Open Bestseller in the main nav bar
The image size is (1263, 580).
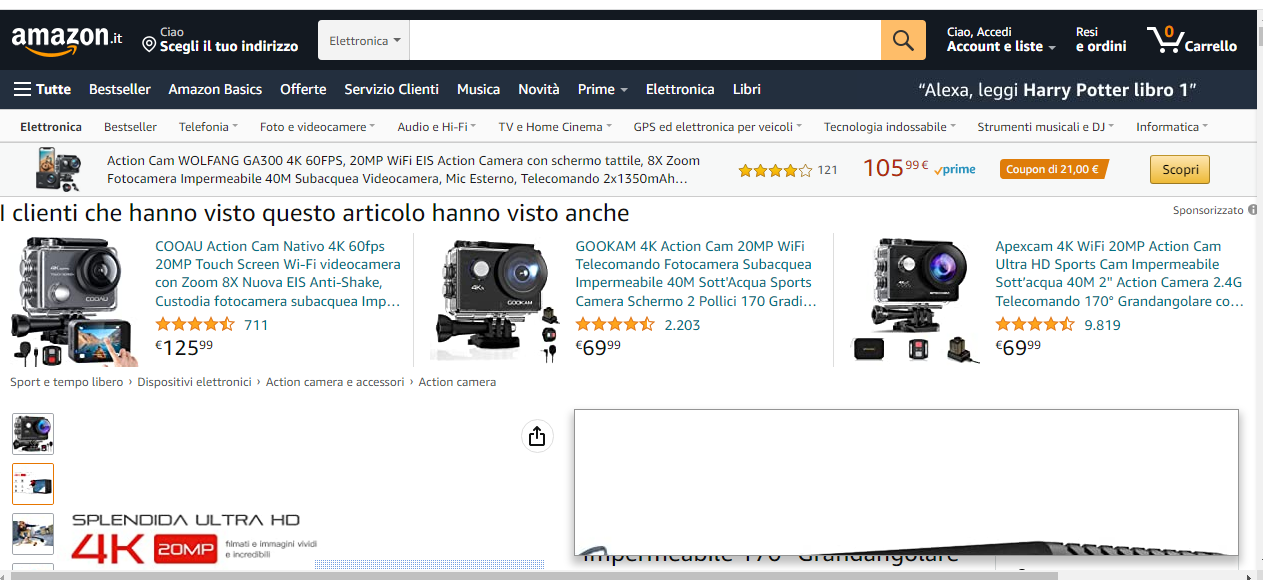tap(120, 89)
